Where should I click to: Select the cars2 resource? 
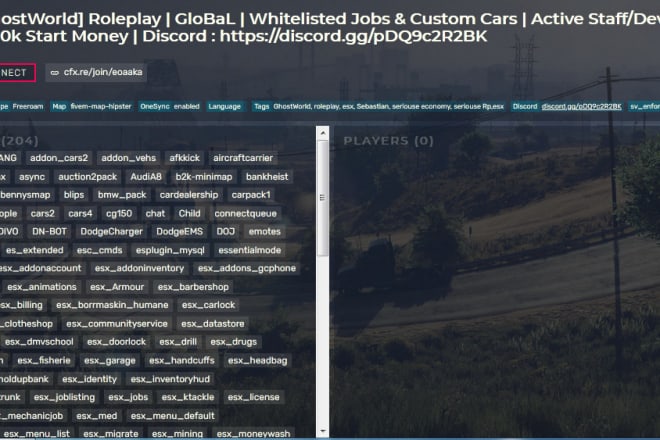pos(43,213)
